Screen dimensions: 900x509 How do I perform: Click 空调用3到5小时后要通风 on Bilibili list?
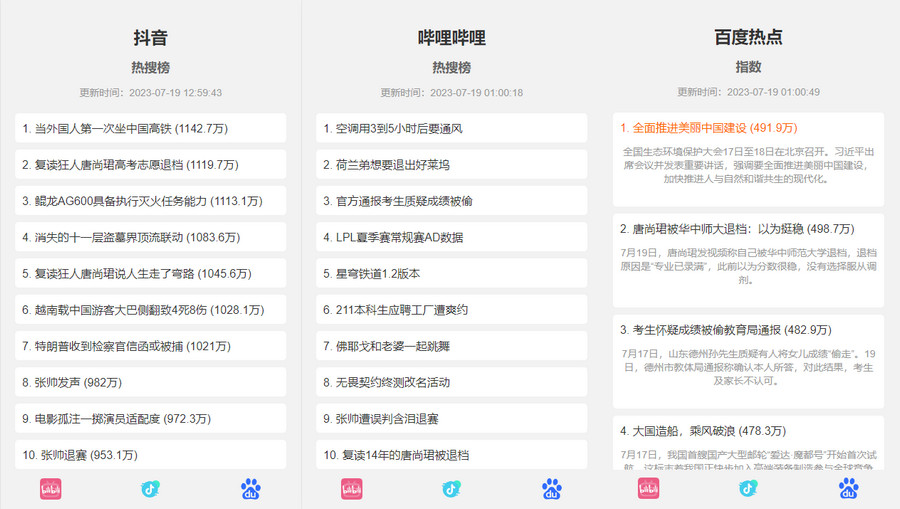[x=393, y=128]
